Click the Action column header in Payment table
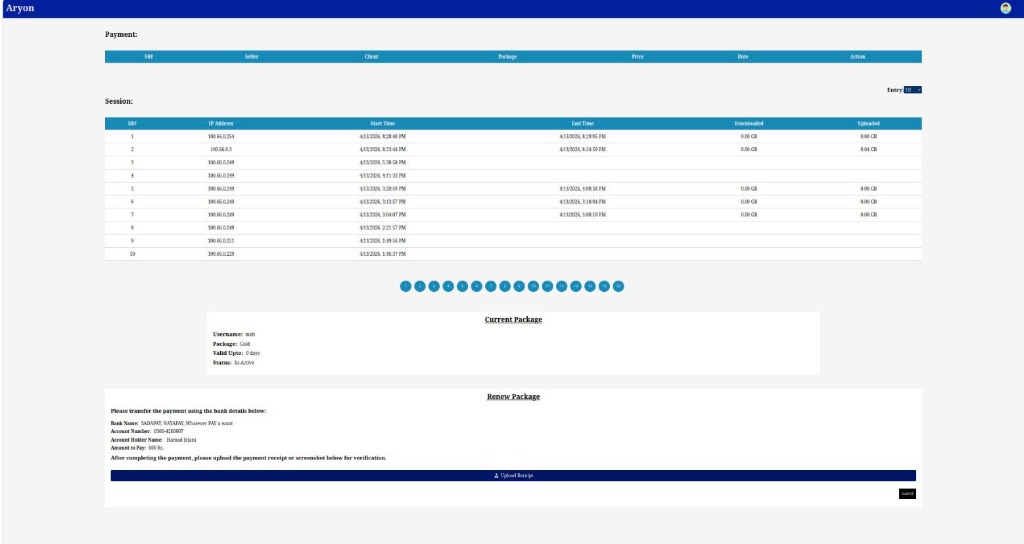This screenshot has width=1024, height=544. pos(857,57)
